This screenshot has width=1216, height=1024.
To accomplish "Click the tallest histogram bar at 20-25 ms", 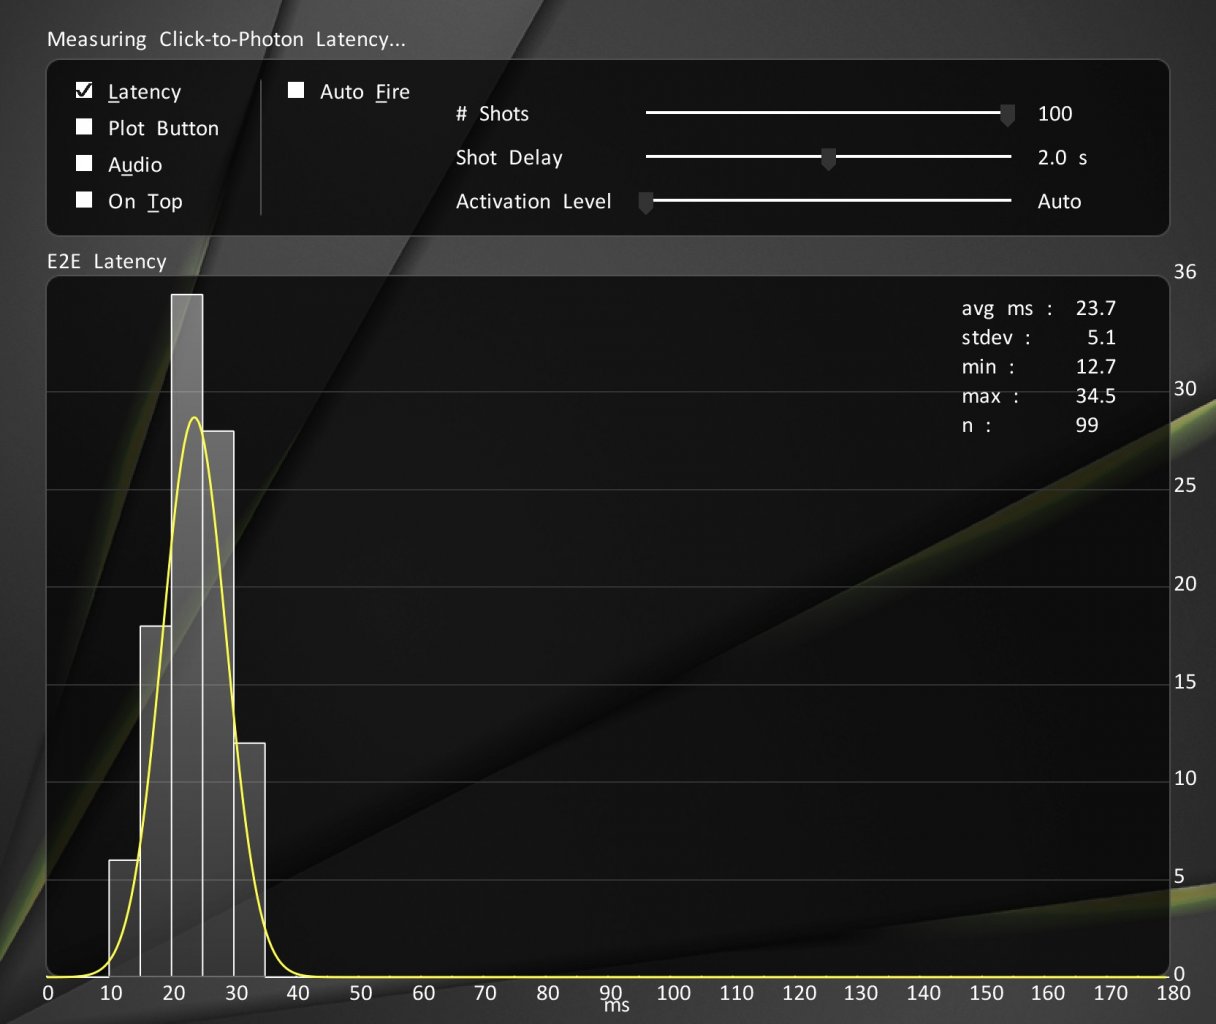I will click(x=187, y=636).
